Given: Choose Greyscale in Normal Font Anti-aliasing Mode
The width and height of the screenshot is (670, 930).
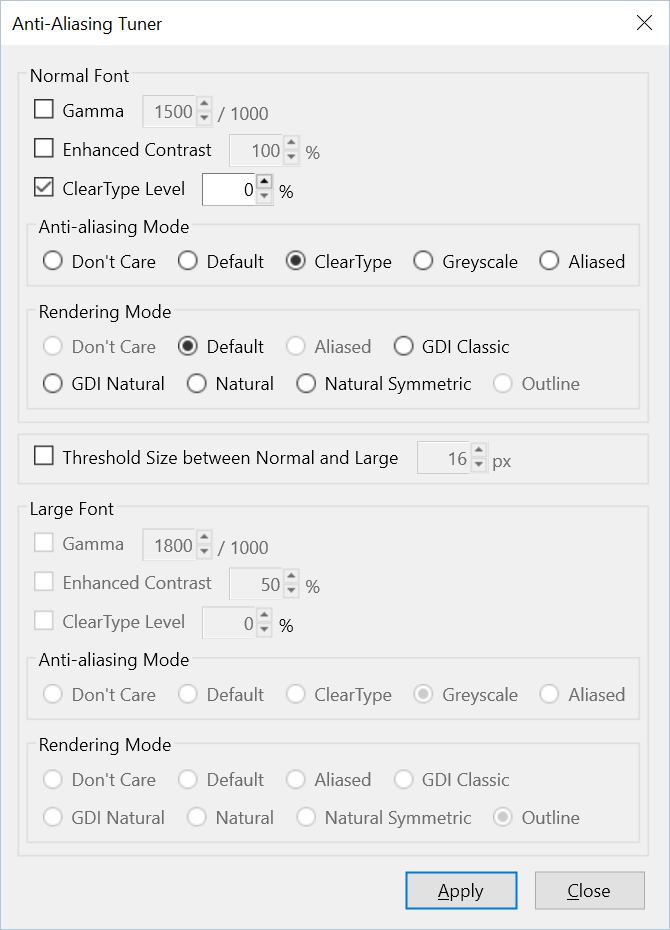Looking at the screenshot, I should pyautogui.click(x=424, y=261).
